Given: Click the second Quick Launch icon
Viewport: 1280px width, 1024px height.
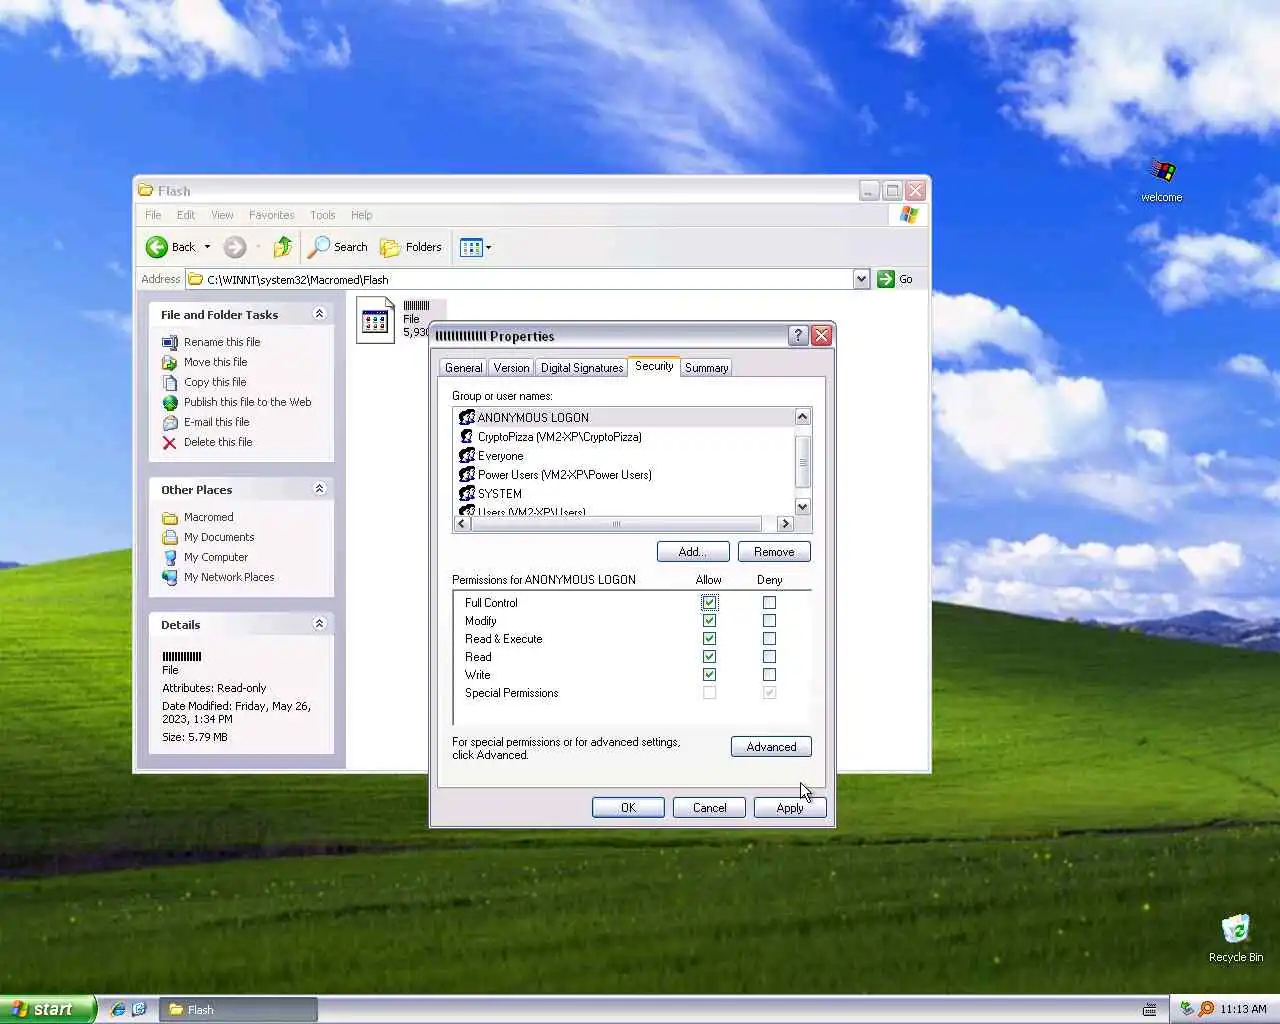Looking at the screenshot, I should 139,1009.
